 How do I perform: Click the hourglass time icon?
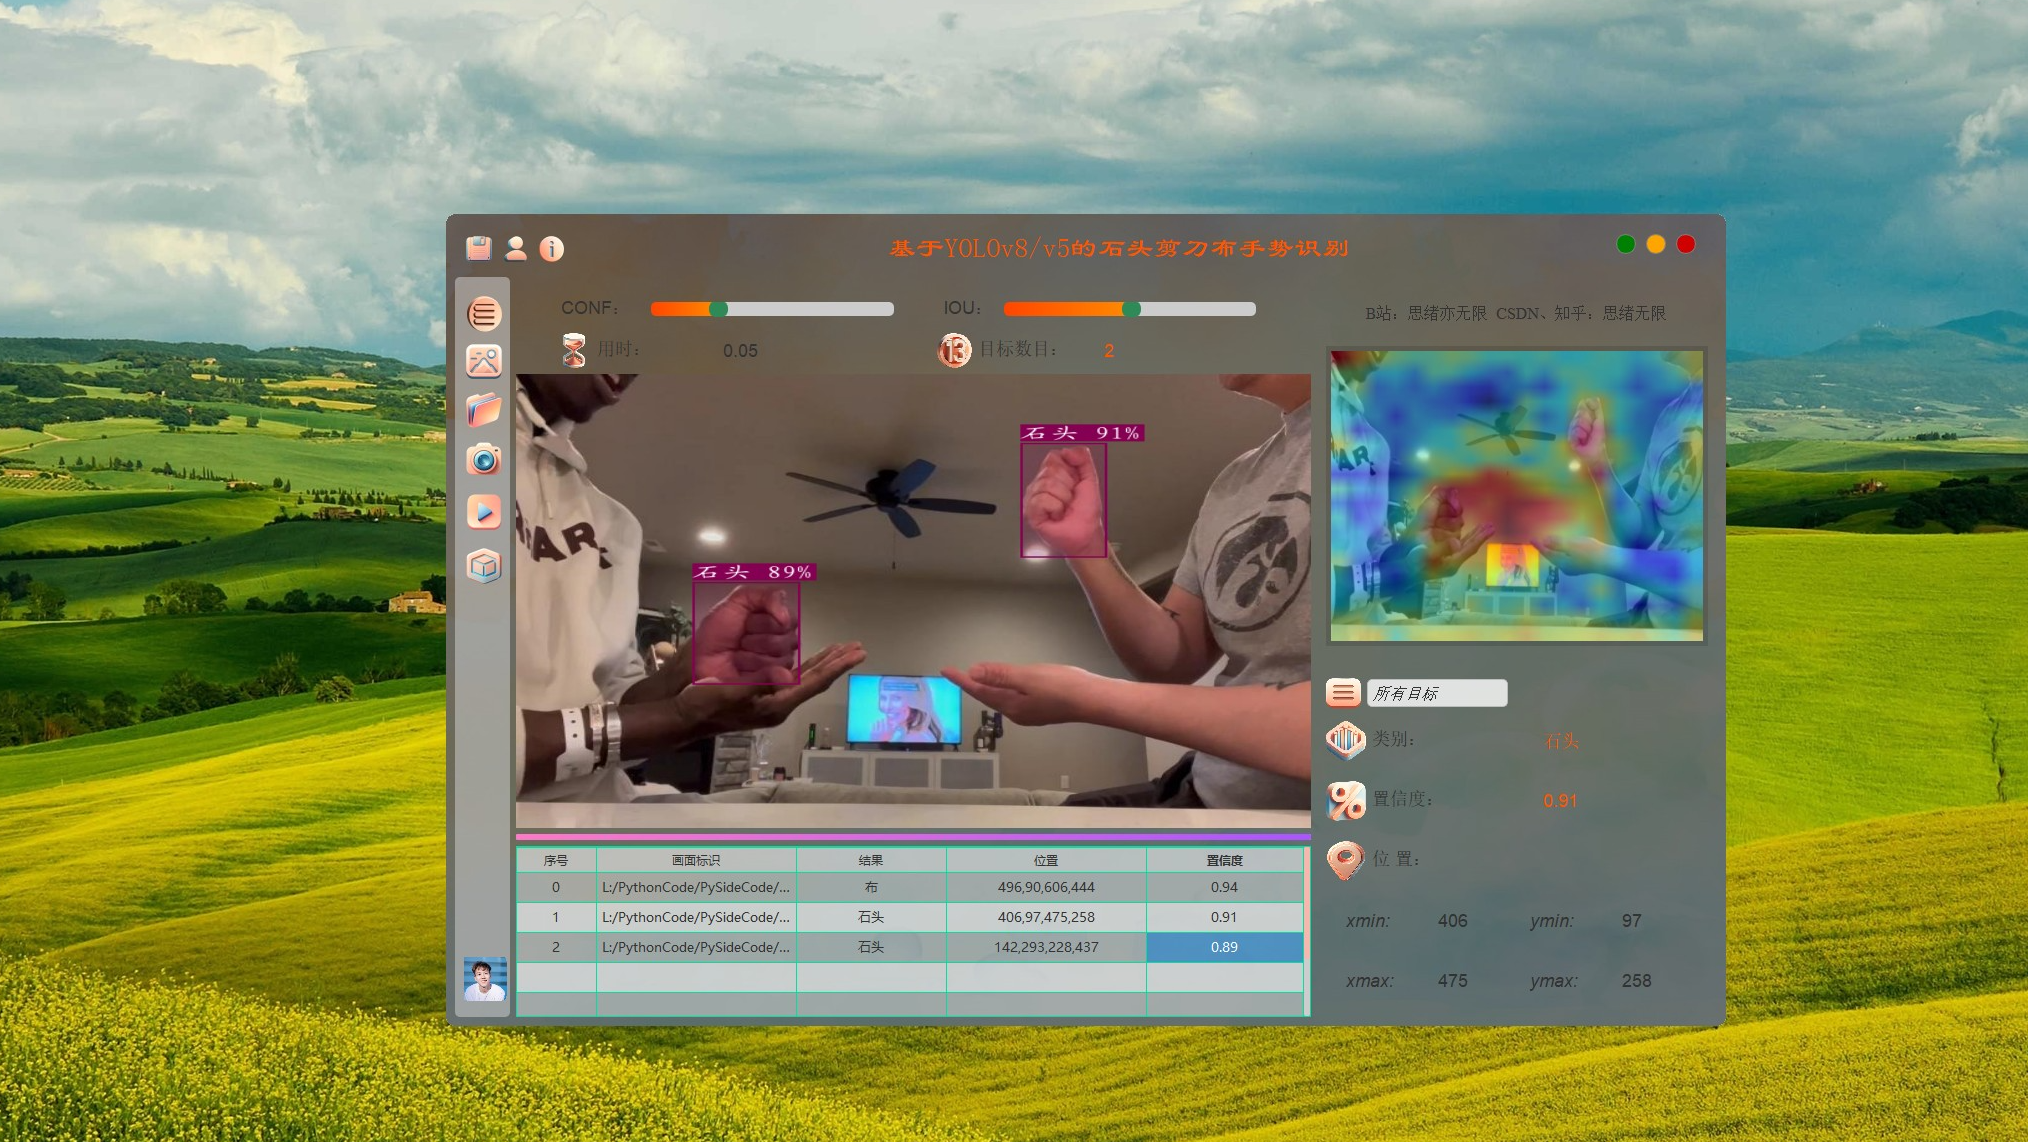(574, 350)
